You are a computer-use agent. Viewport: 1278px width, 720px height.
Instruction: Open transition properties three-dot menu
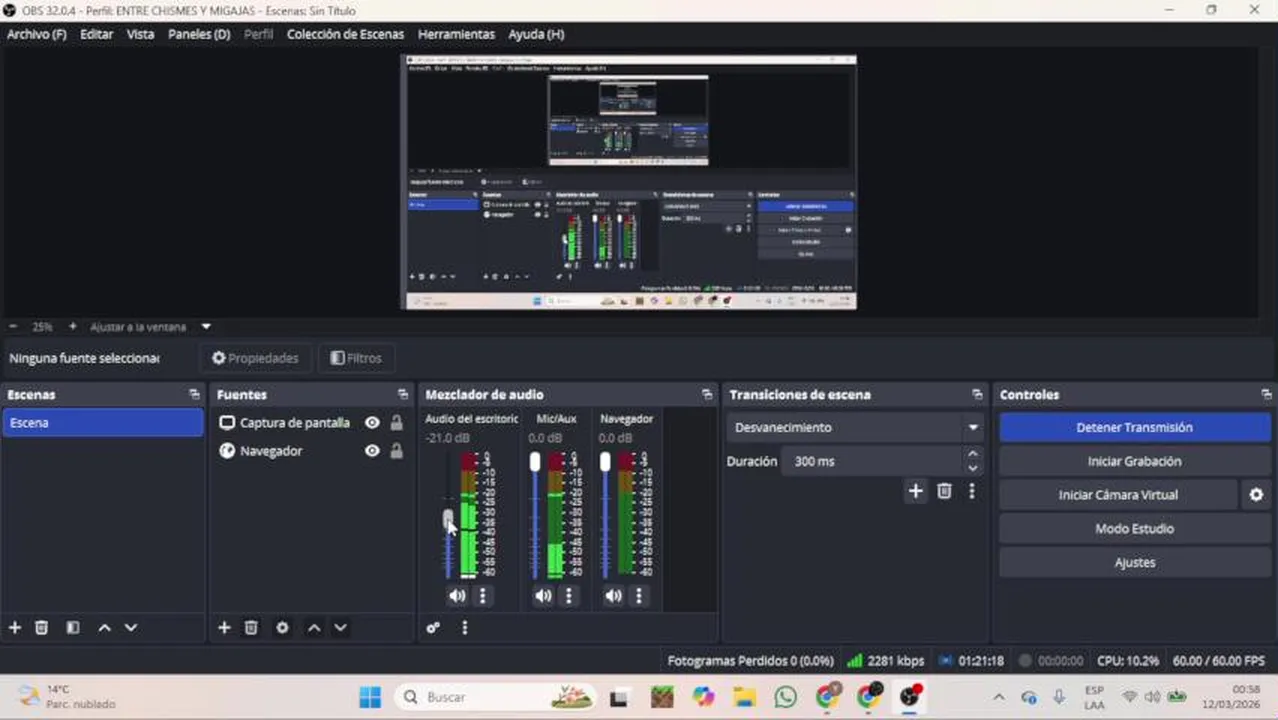click(x=971, y=491)
